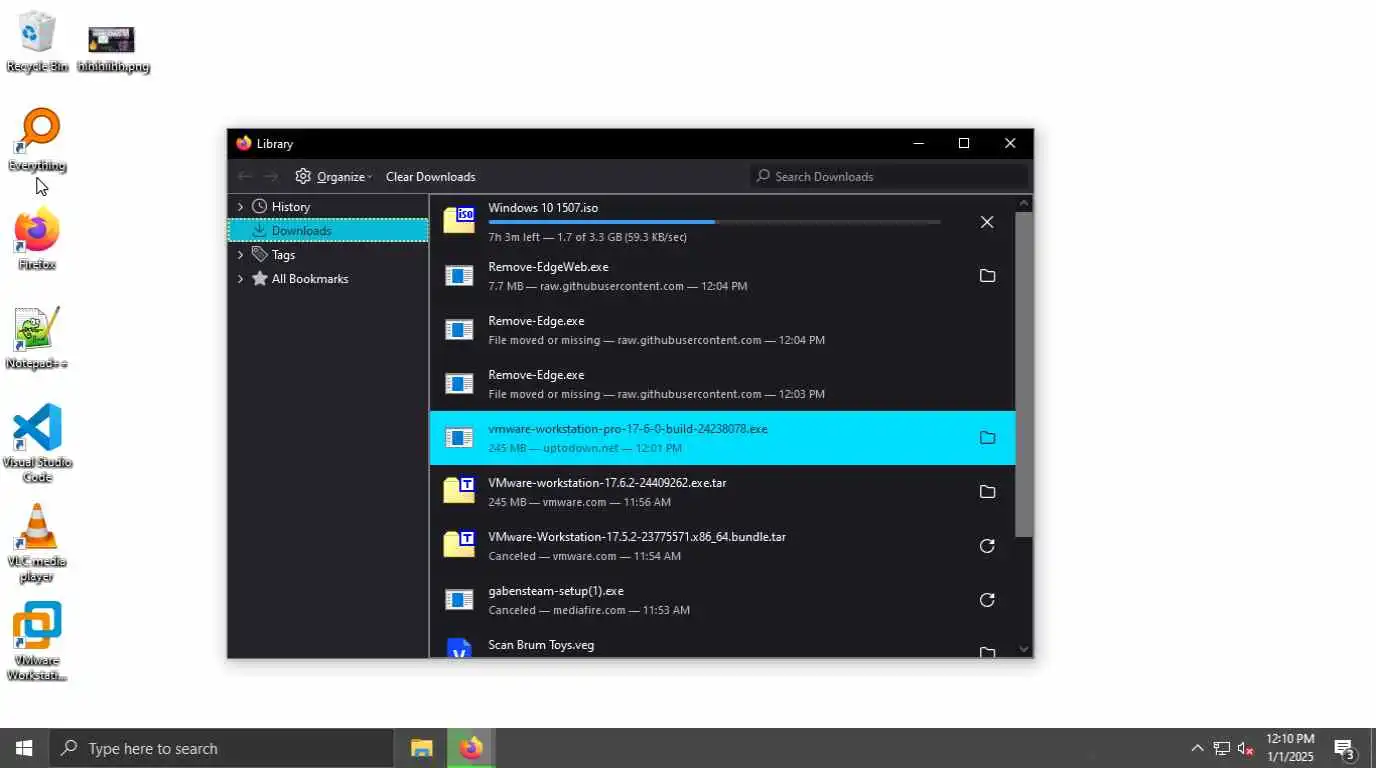Viewport: 1376px width, 768px height.
Task: Select the Scan Brum Toys.veg entry
Action: [722, 643]
